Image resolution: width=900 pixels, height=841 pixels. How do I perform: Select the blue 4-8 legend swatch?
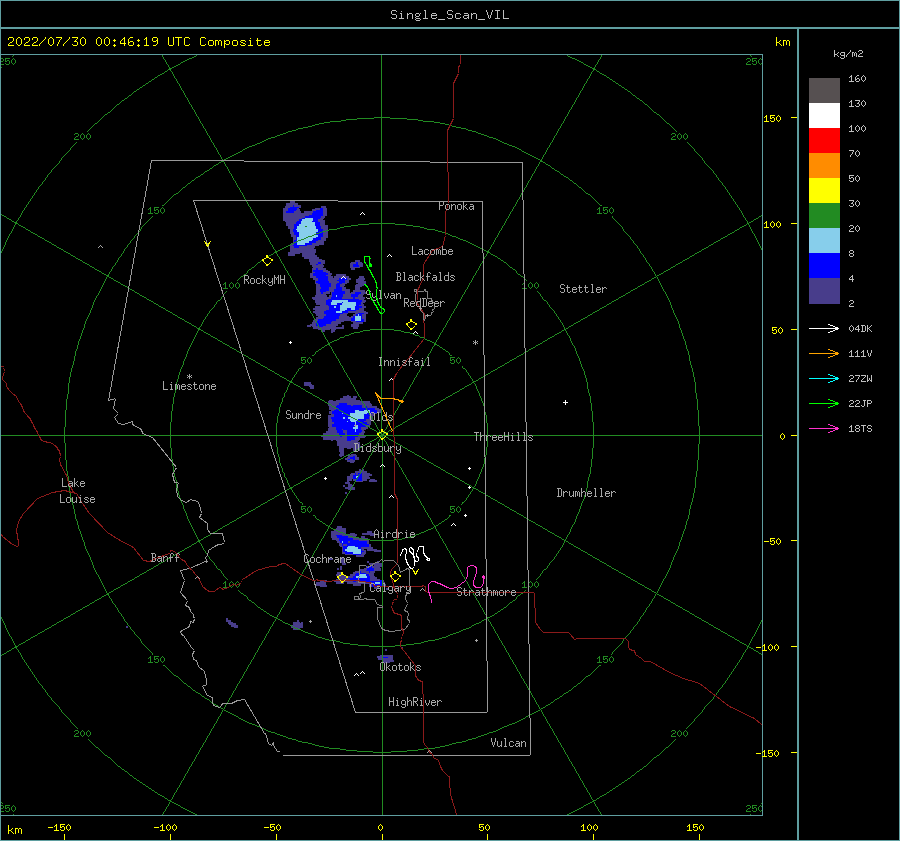(x=824, y=266)
